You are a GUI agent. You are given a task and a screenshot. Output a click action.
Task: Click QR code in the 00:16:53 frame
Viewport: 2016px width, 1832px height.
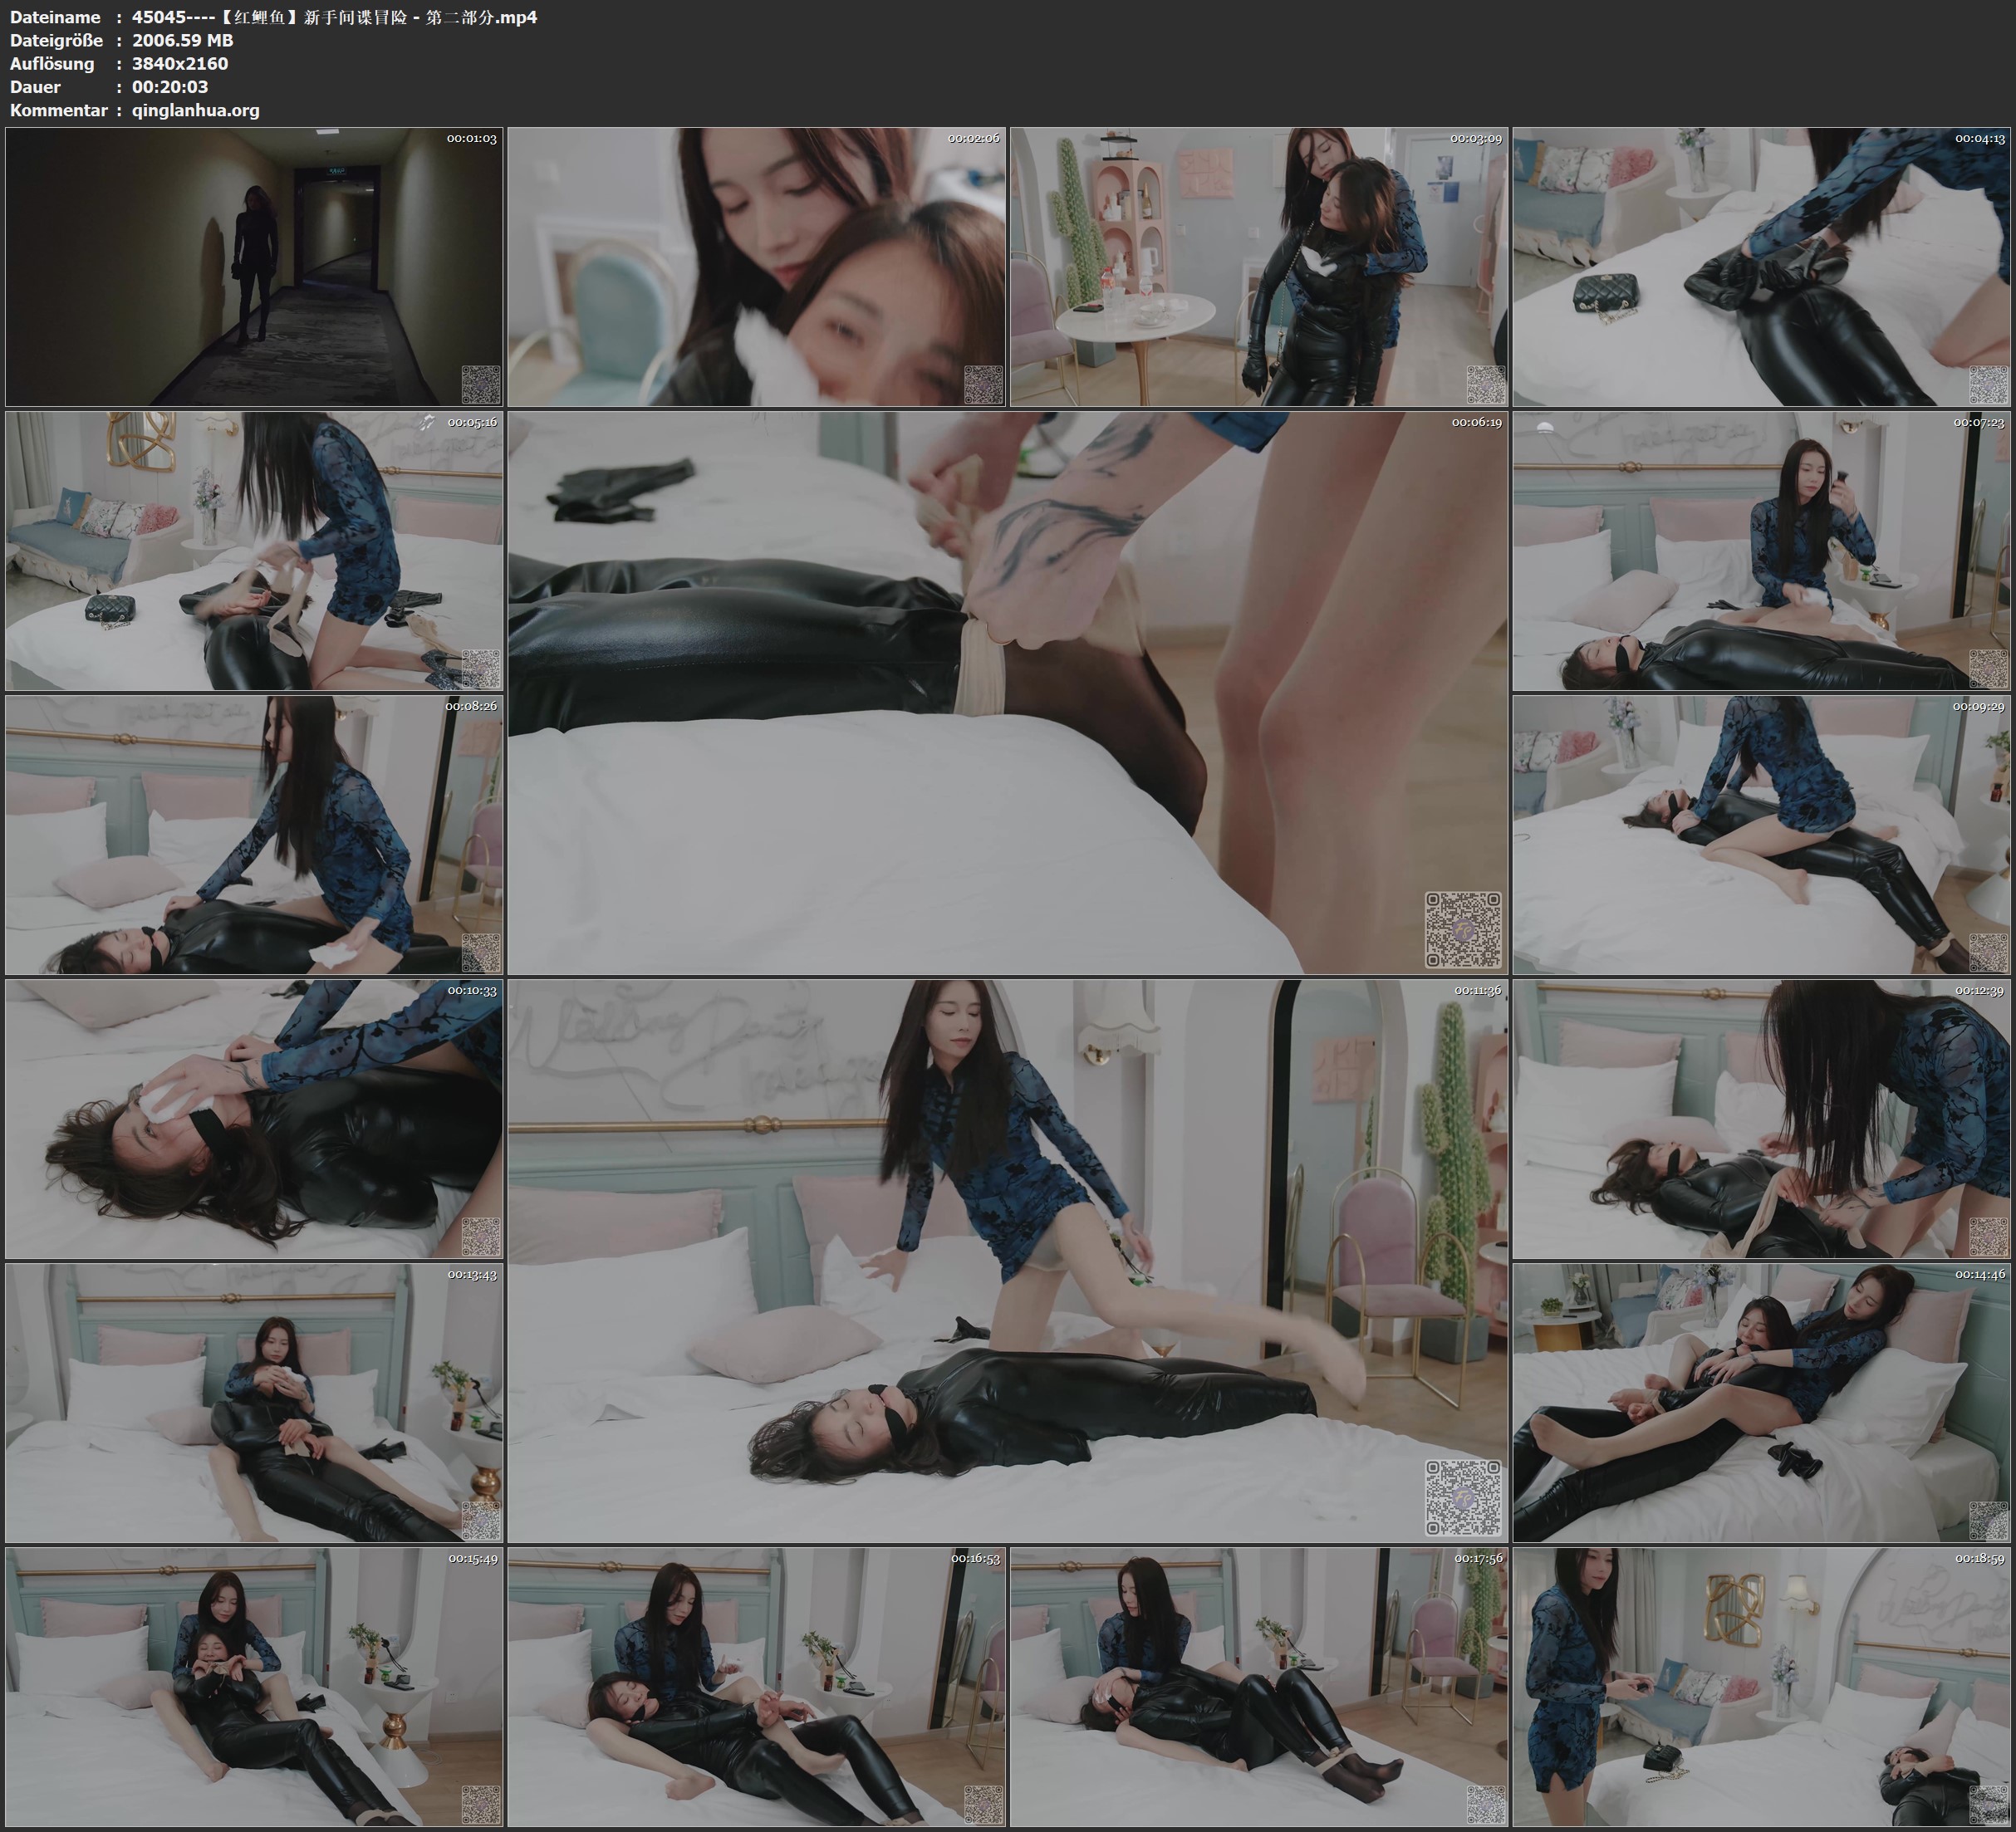pos(983,1805)
